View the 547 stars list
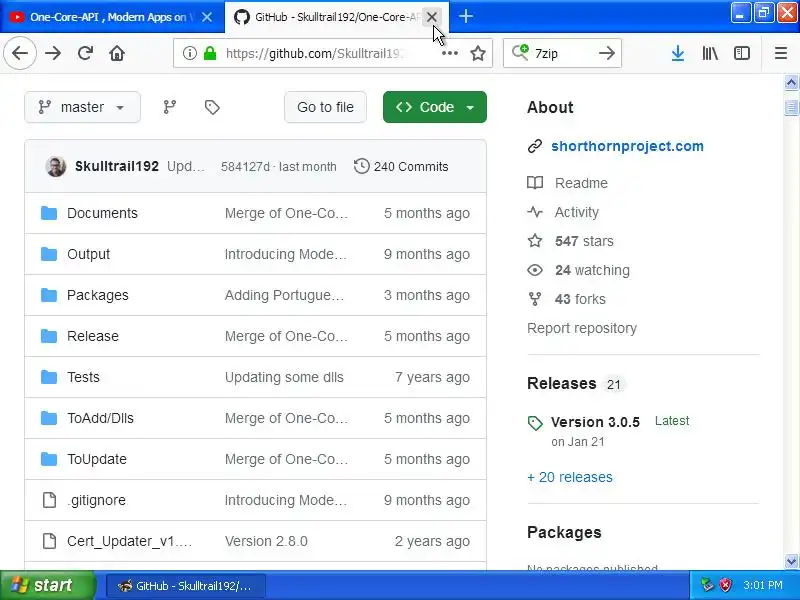800x600 pixels. pos(584,241)
